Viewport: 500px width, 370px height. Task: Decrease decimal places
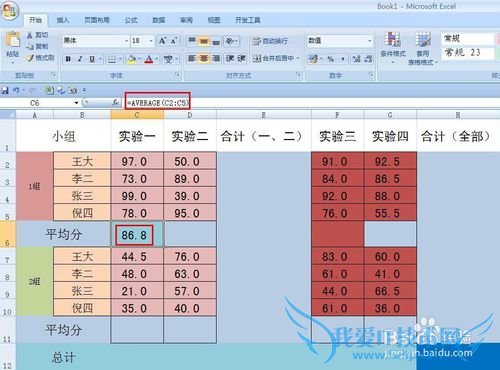[x=368, y=59]
